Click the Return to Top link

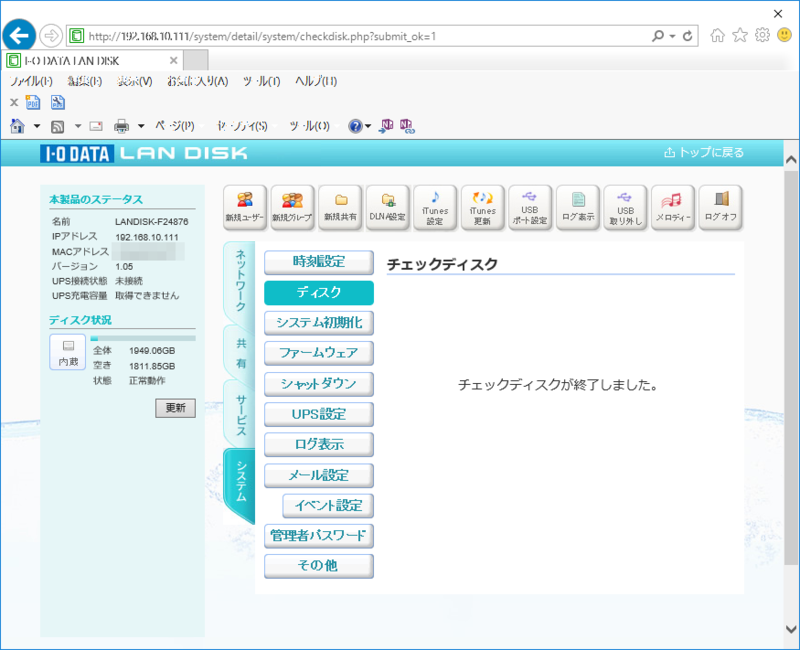pyautogui.click(x=704, y=152)
